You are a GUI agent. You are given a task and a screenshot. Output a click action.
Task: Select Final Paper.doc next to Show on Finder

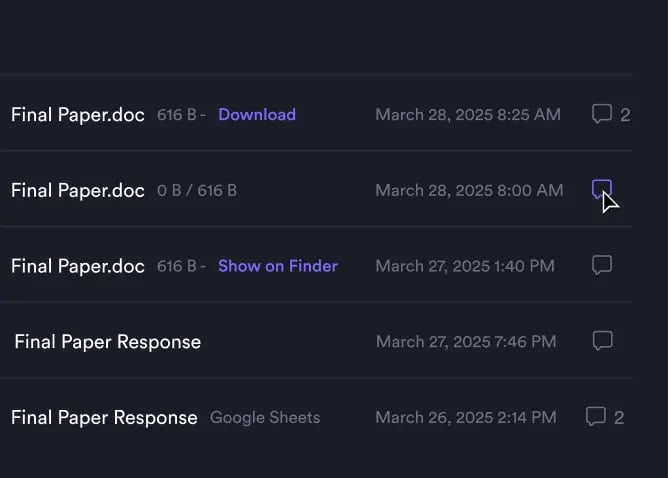[78, 266]
